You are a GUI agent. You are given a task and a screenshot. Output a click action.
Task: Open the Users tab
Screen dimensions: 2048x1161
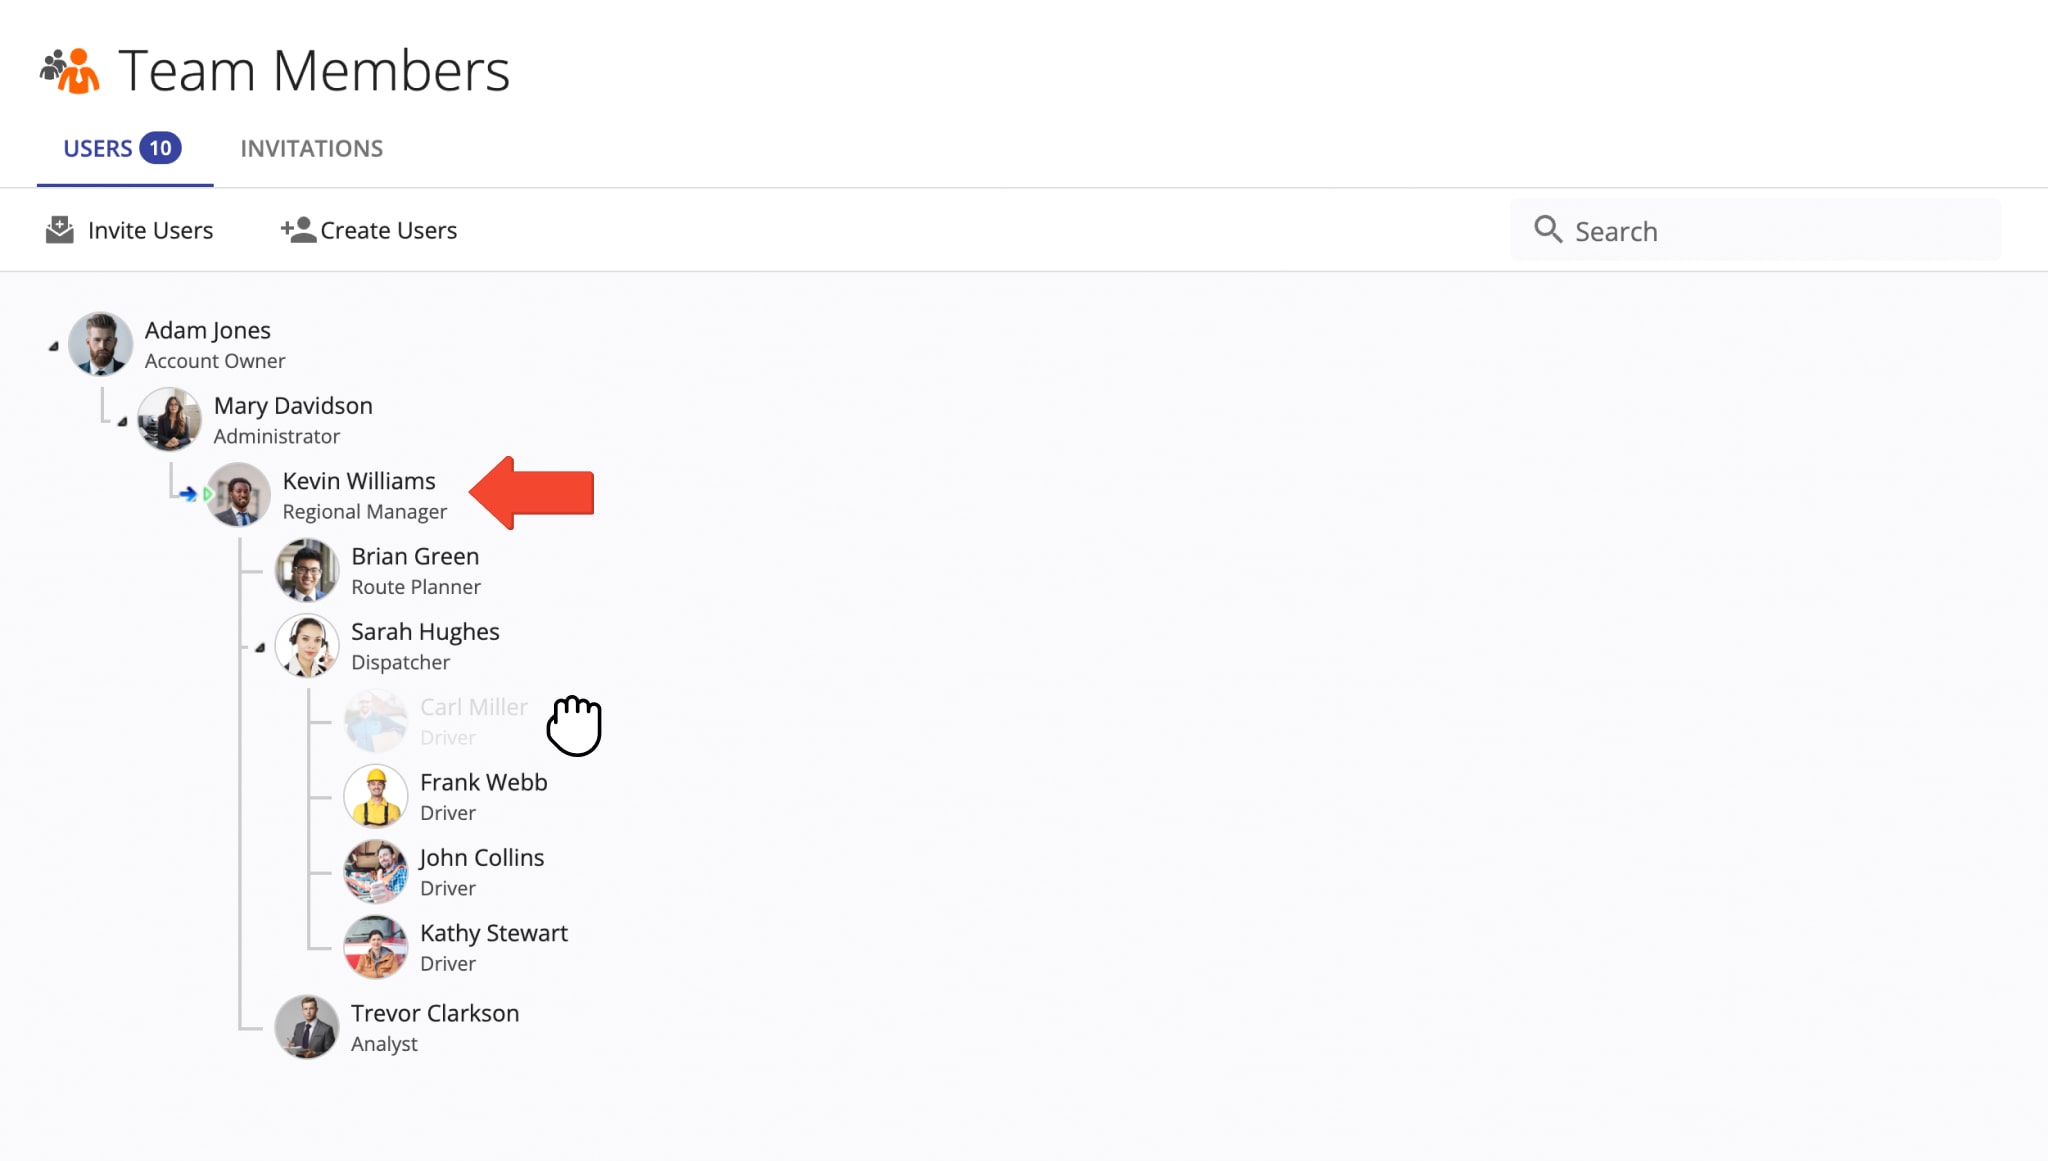123,149
